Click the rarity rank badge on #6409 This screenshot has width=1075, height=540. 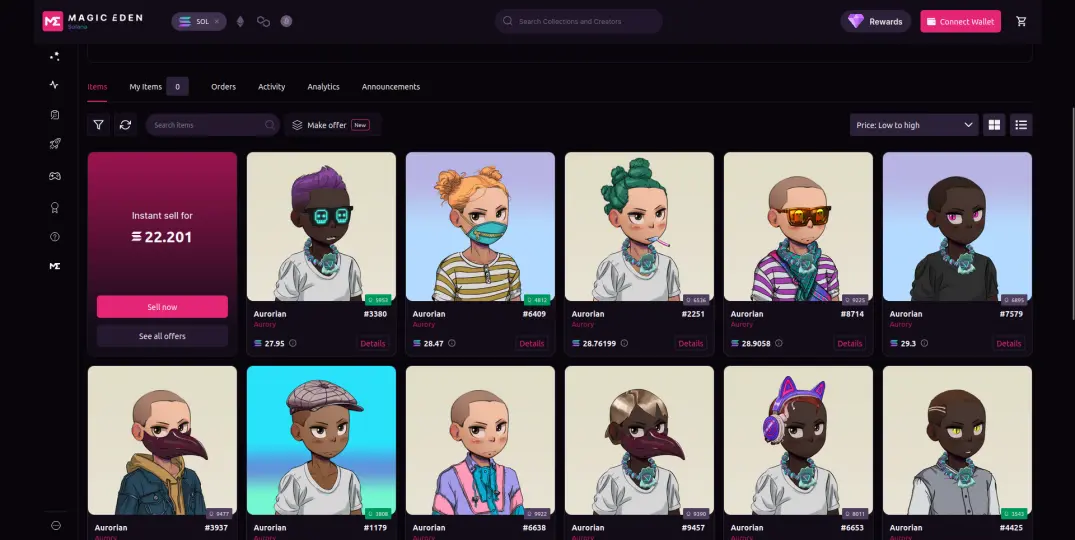(x=537, y=299)
